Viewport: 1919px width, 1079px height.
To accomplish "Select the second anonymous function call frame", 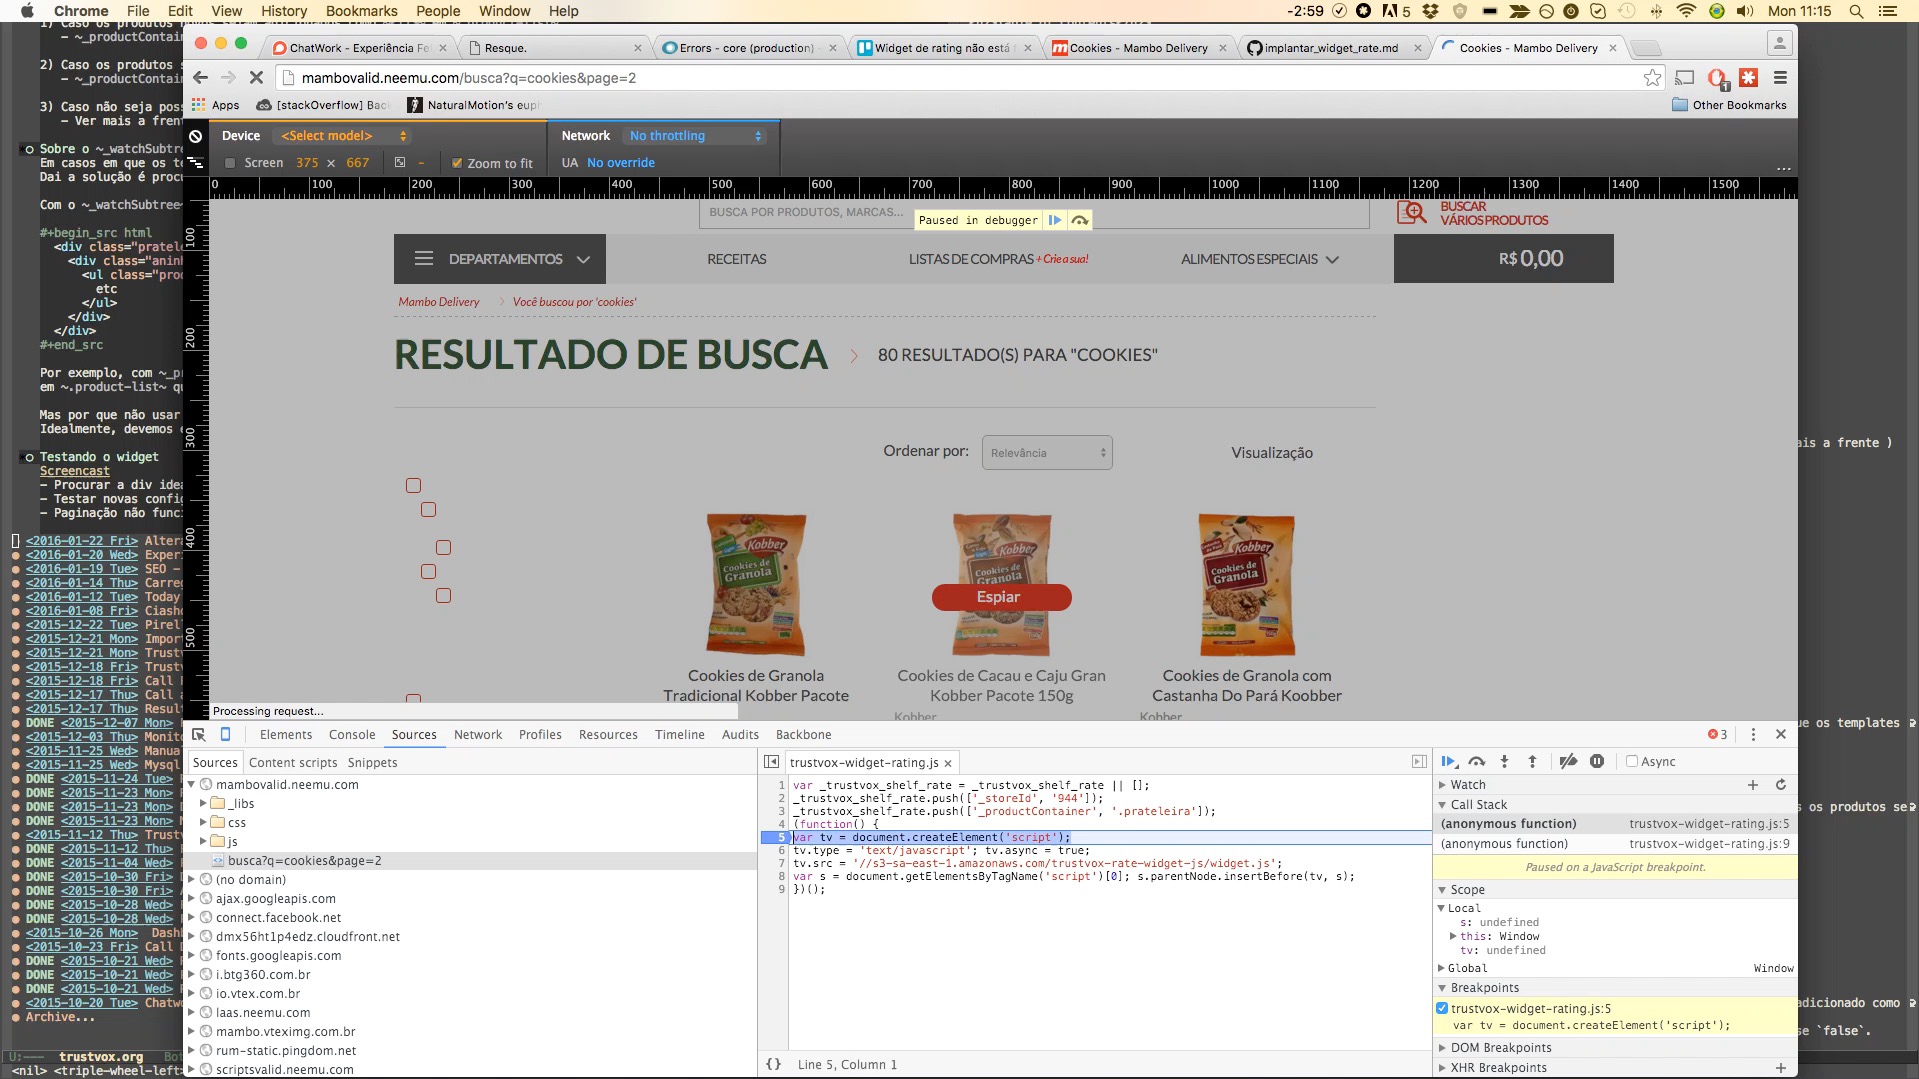I will tap(1615, 844).
